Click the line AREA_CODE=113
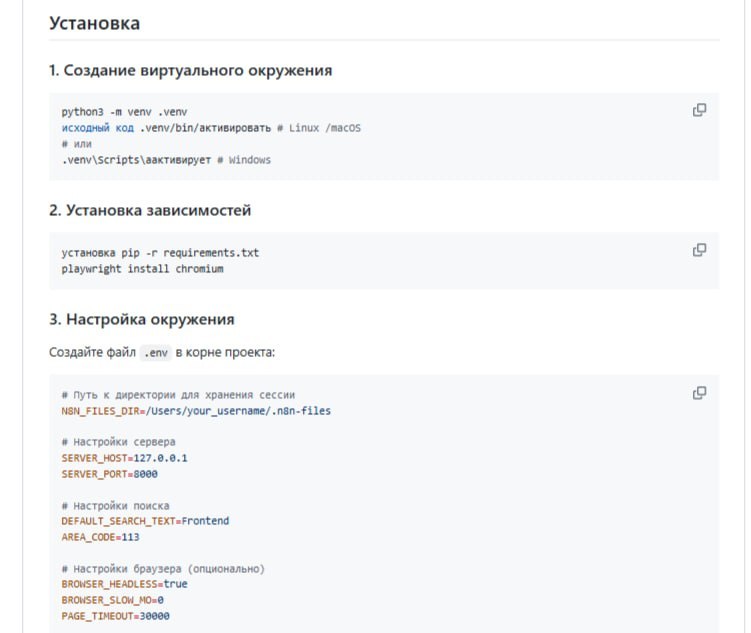The image size is (751, 633). click(100, 537)
